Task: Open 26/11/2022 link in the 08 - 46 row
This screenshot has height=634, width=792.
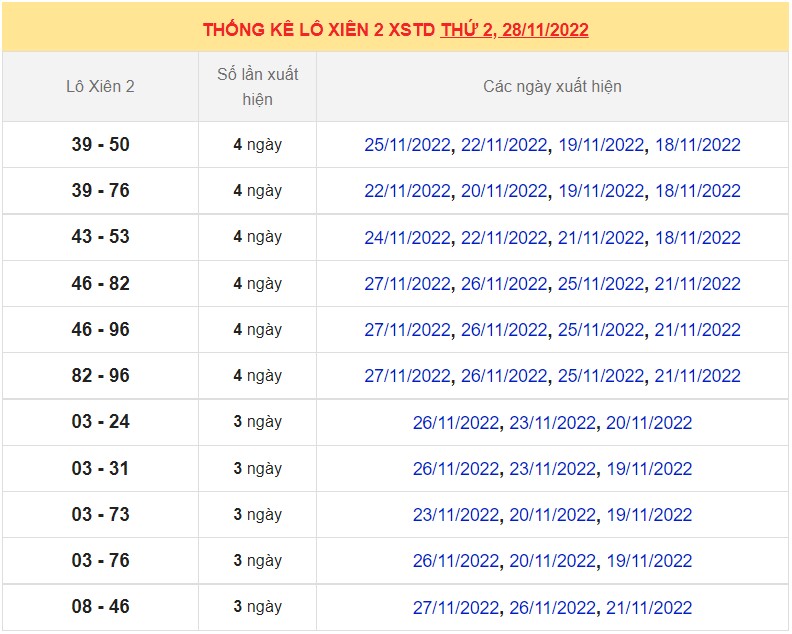Action: click(x=553, y=608)
